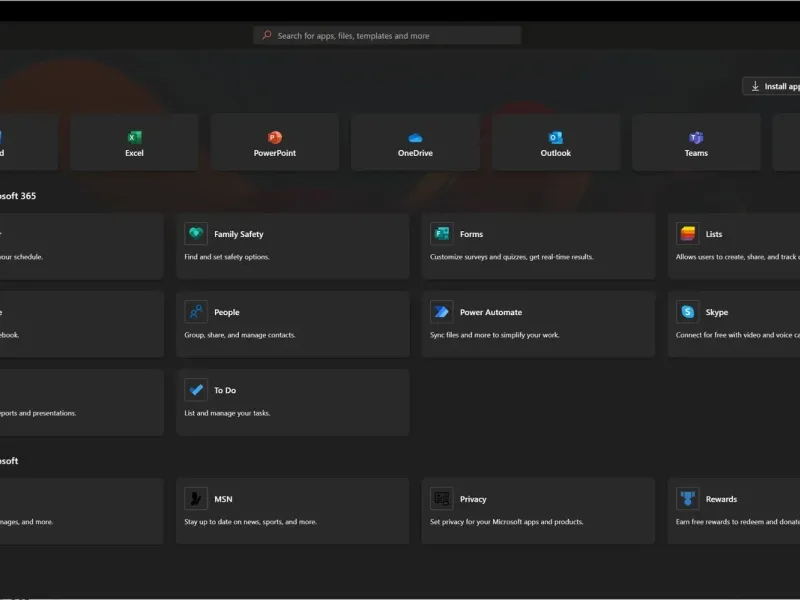This screenshot has height=600, width=800.
Task: Open the Family Safety title link
Action: (239, 234)
